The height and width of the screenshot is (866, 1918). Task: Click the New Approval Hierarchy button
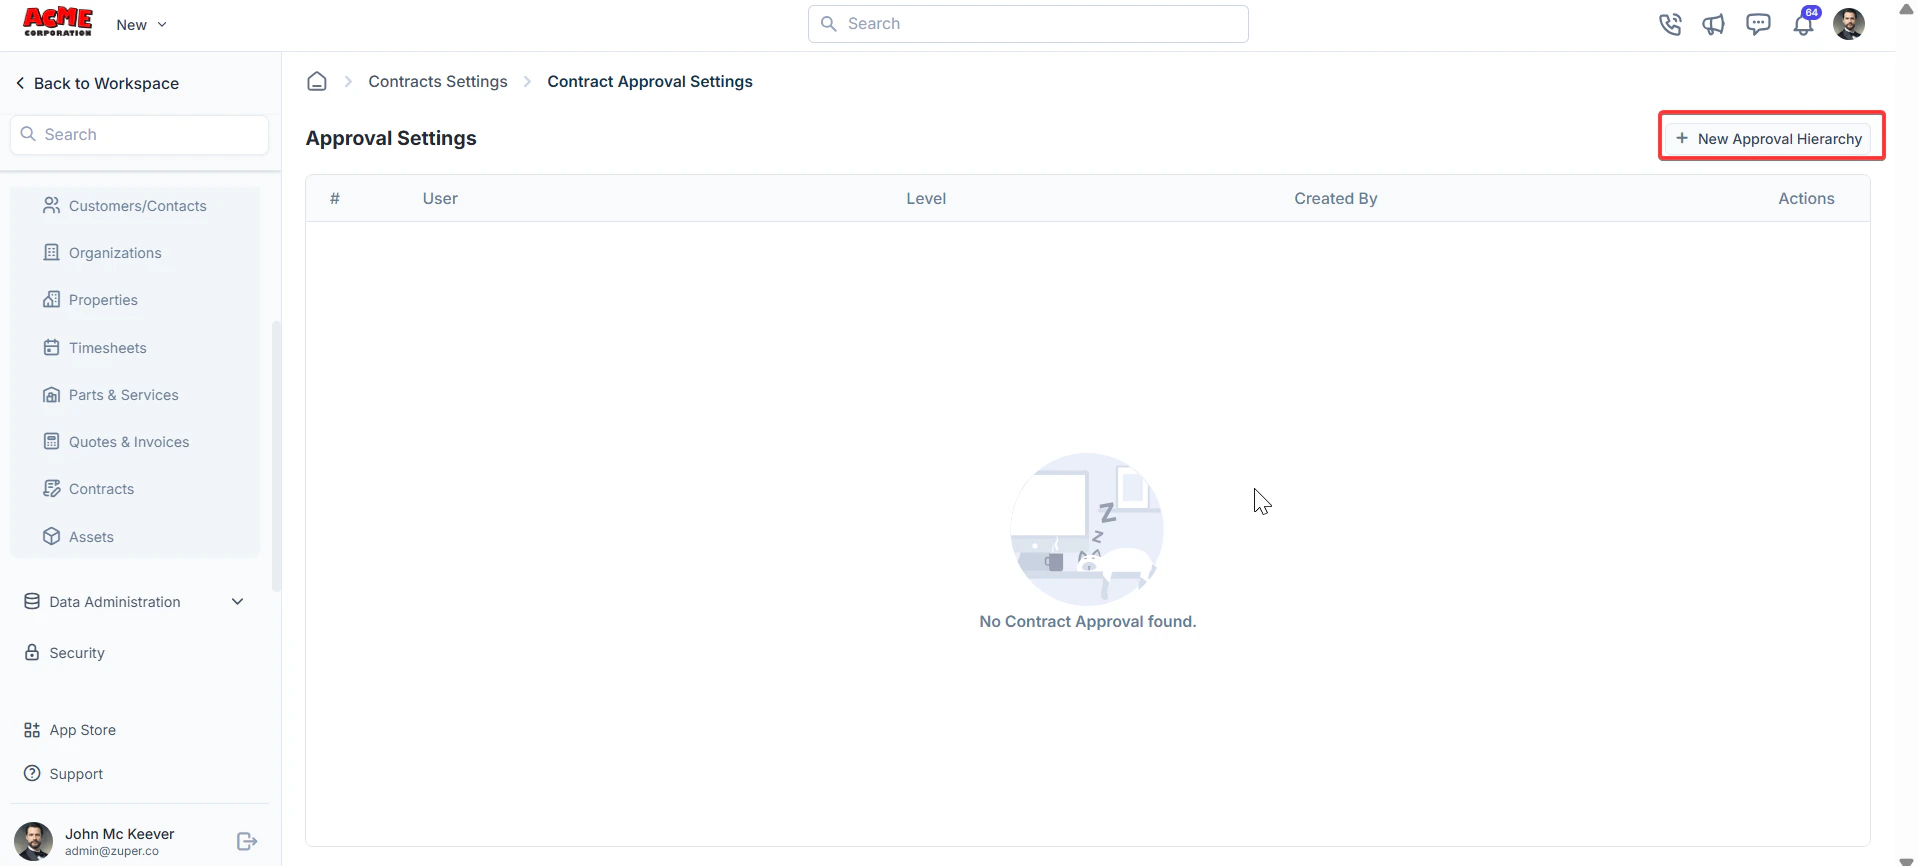coord(1768,139)
